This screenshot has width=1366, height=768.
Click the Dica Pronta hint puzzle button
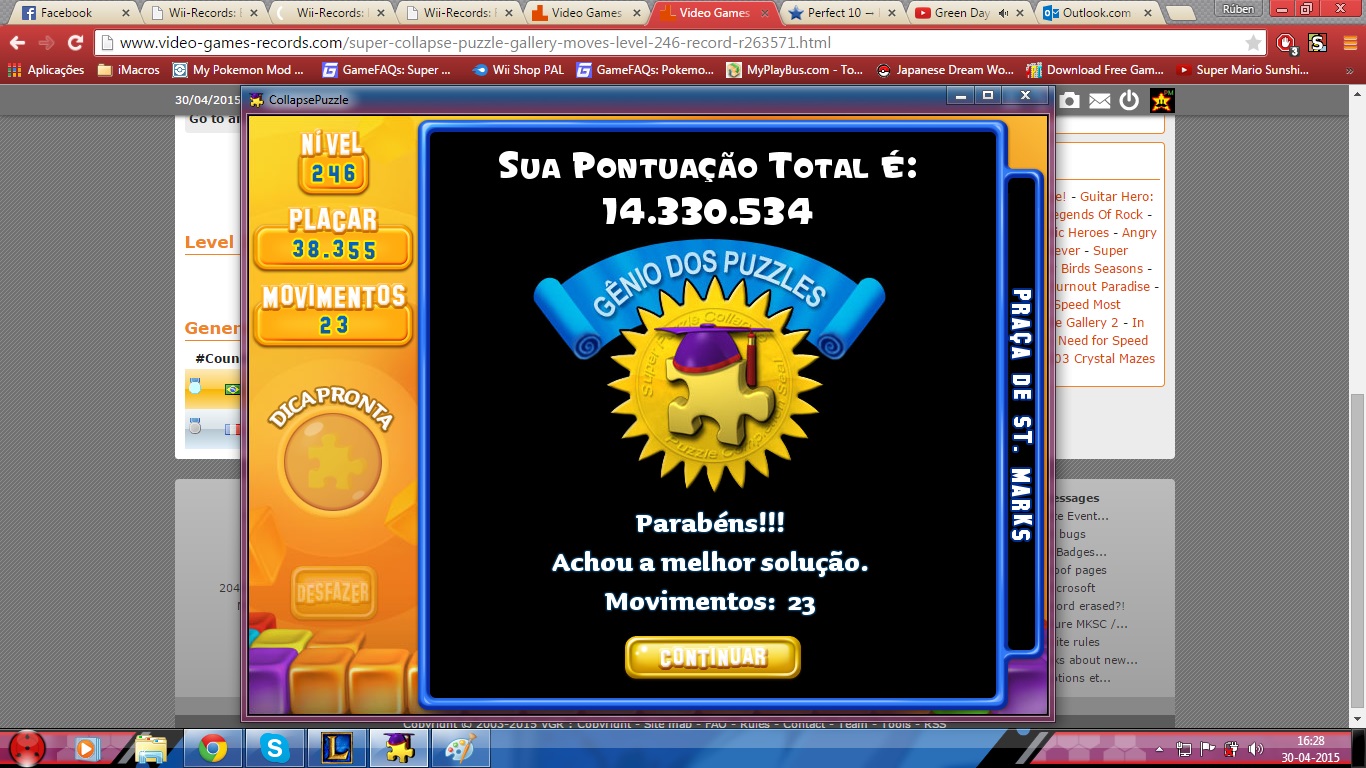332,462
